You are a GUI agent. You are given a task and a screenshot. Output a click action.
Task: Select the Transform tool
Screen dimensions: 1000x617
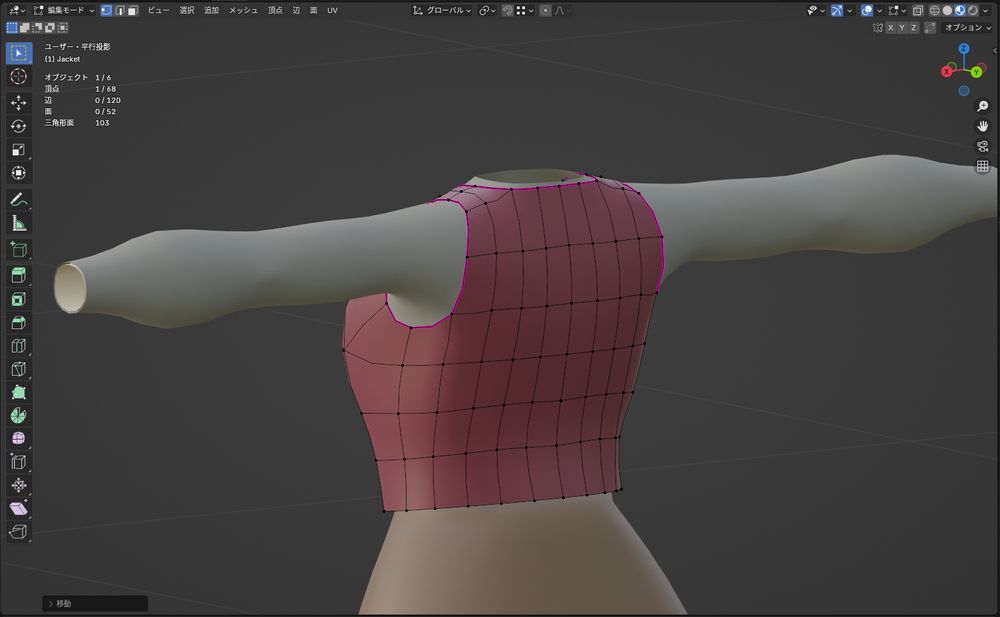pyautogui.click(x=18, y=173)
